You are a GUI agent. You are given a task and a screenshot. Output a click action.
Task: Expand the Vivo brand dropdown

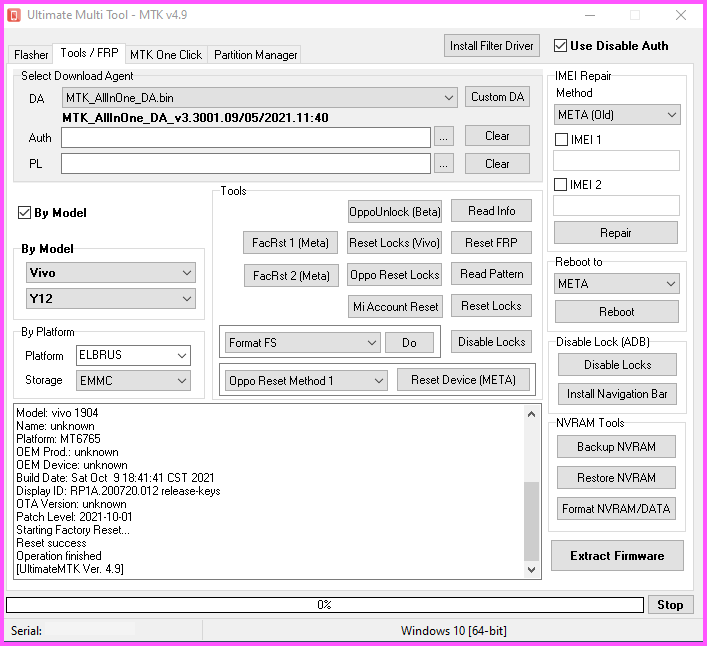coord(111,273)
